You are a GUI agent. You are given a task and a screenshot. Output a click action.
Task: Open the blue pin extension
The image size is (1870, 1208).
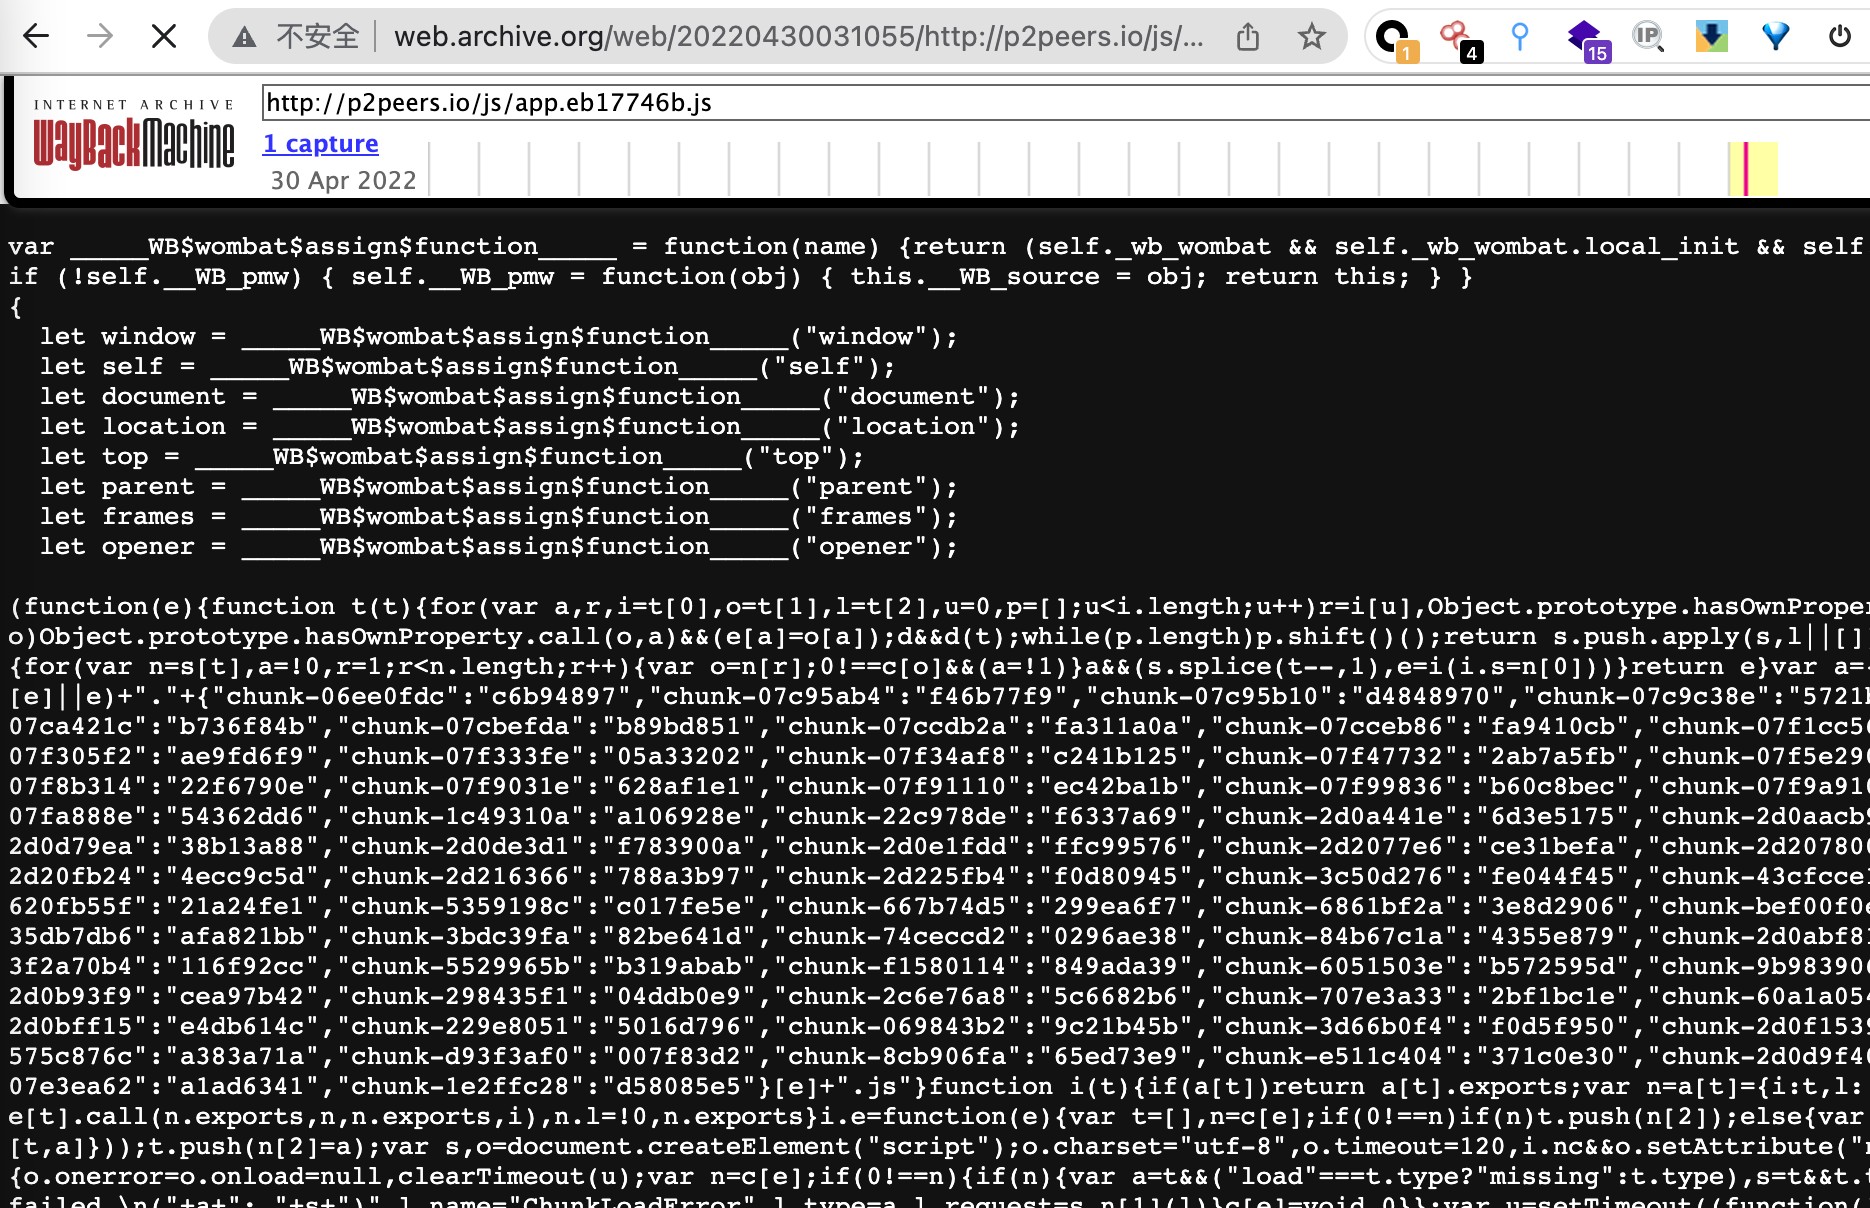1520,37
